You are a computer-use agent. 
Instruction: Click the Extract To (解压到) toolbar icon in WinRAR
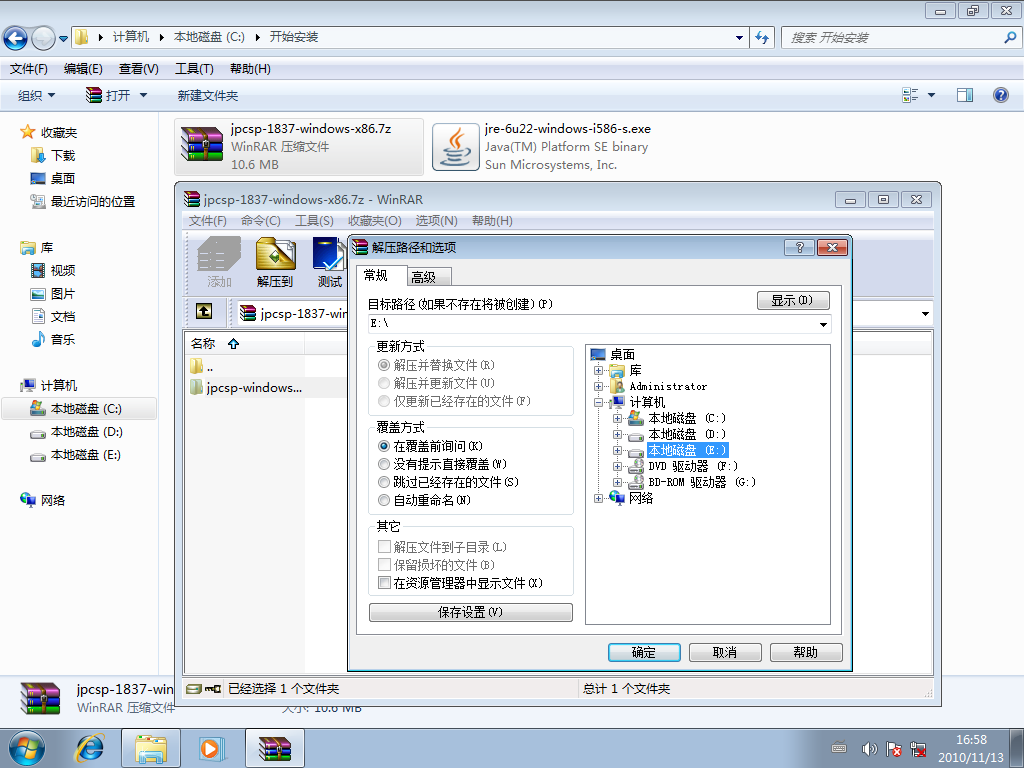click(275, 263)
